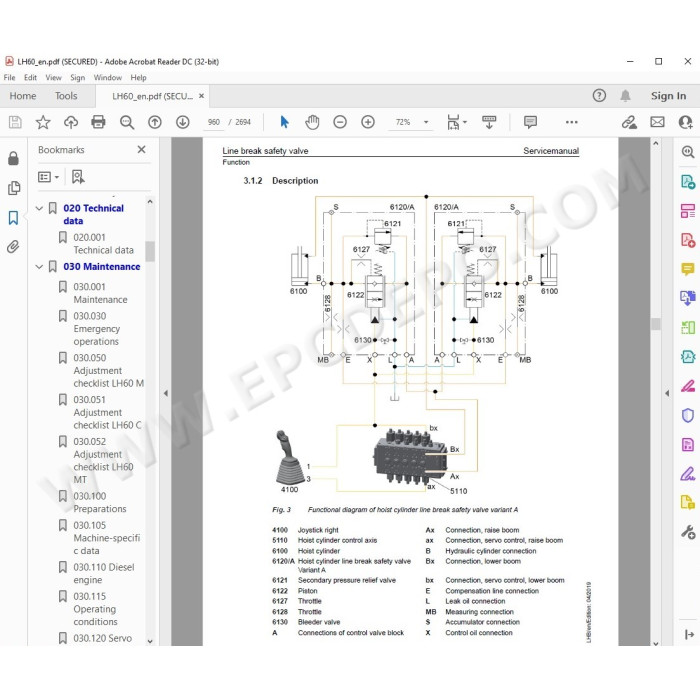
Task: Click the share link icon
Action: 629,122
